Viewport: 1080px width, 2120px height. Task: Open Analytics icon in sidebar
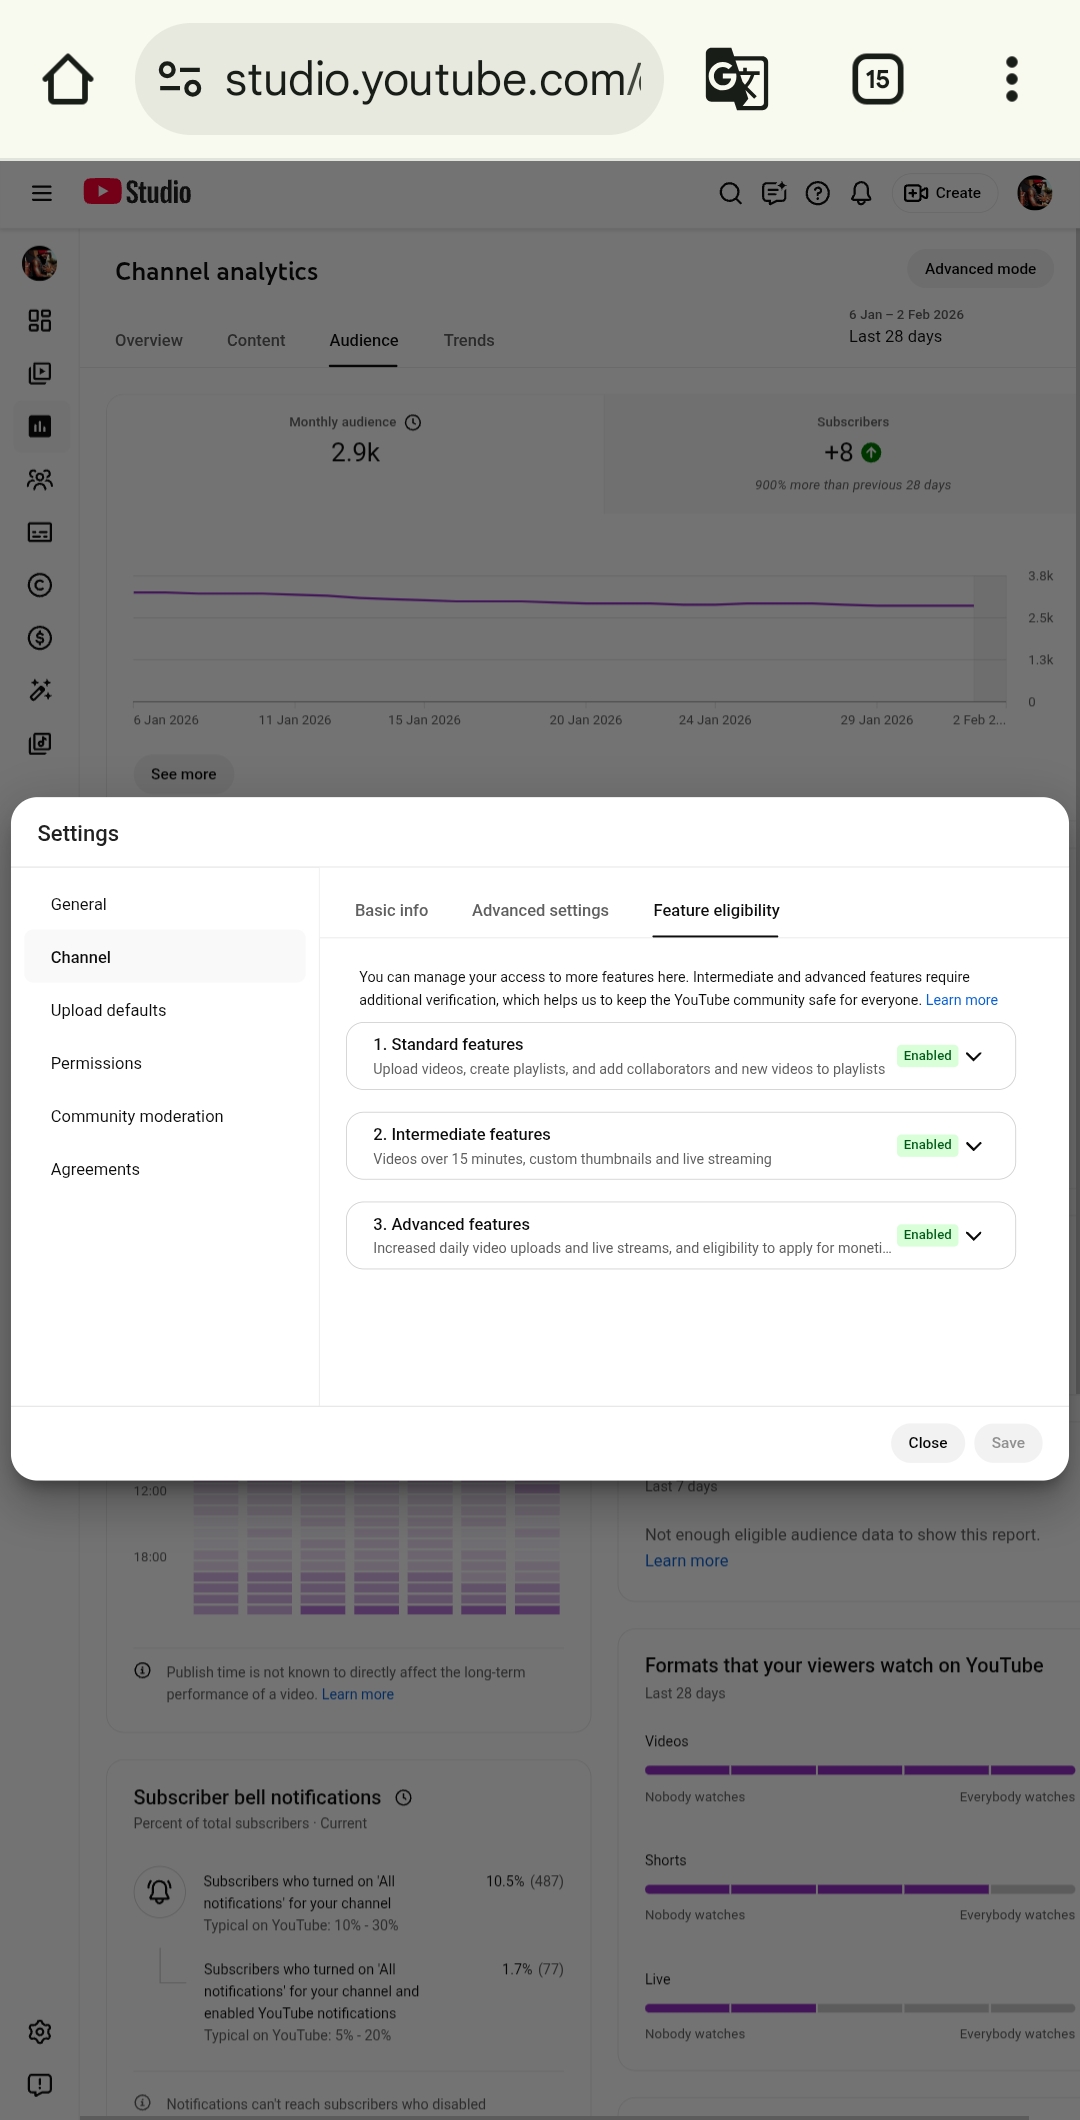(x=40, y=426)
